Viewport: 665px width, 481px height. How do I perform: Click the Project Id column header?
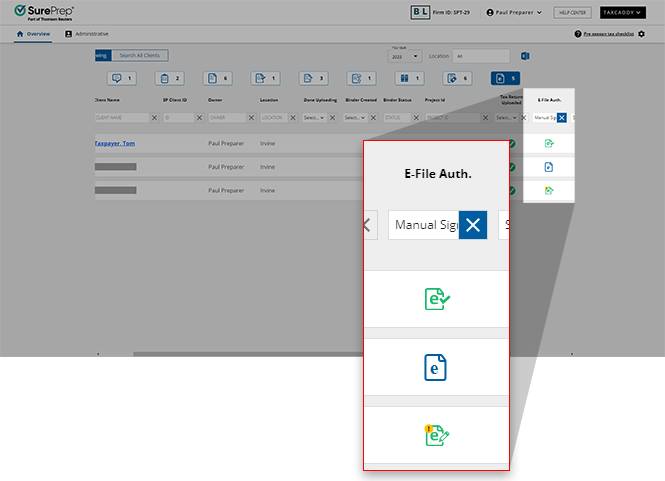pos(435,100)
